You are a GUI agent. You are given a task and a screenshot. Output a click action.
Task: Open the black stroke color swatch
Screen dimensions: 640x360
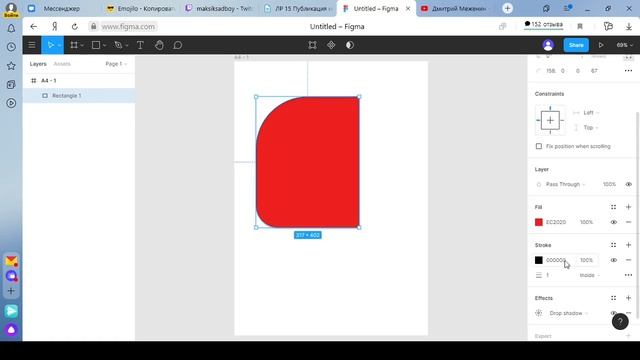[x=539, y=260]
